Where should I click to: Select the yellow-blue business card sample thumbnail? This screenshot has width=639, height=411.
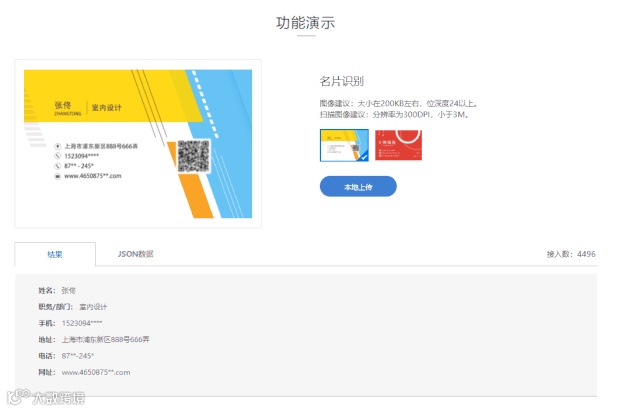coord(344,145)
